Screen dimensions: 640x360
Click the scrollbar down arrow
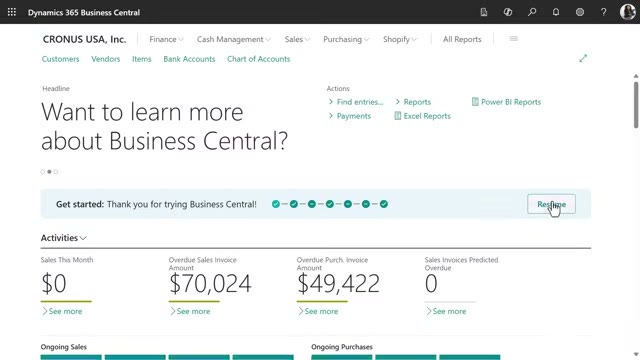pos(636,355)
